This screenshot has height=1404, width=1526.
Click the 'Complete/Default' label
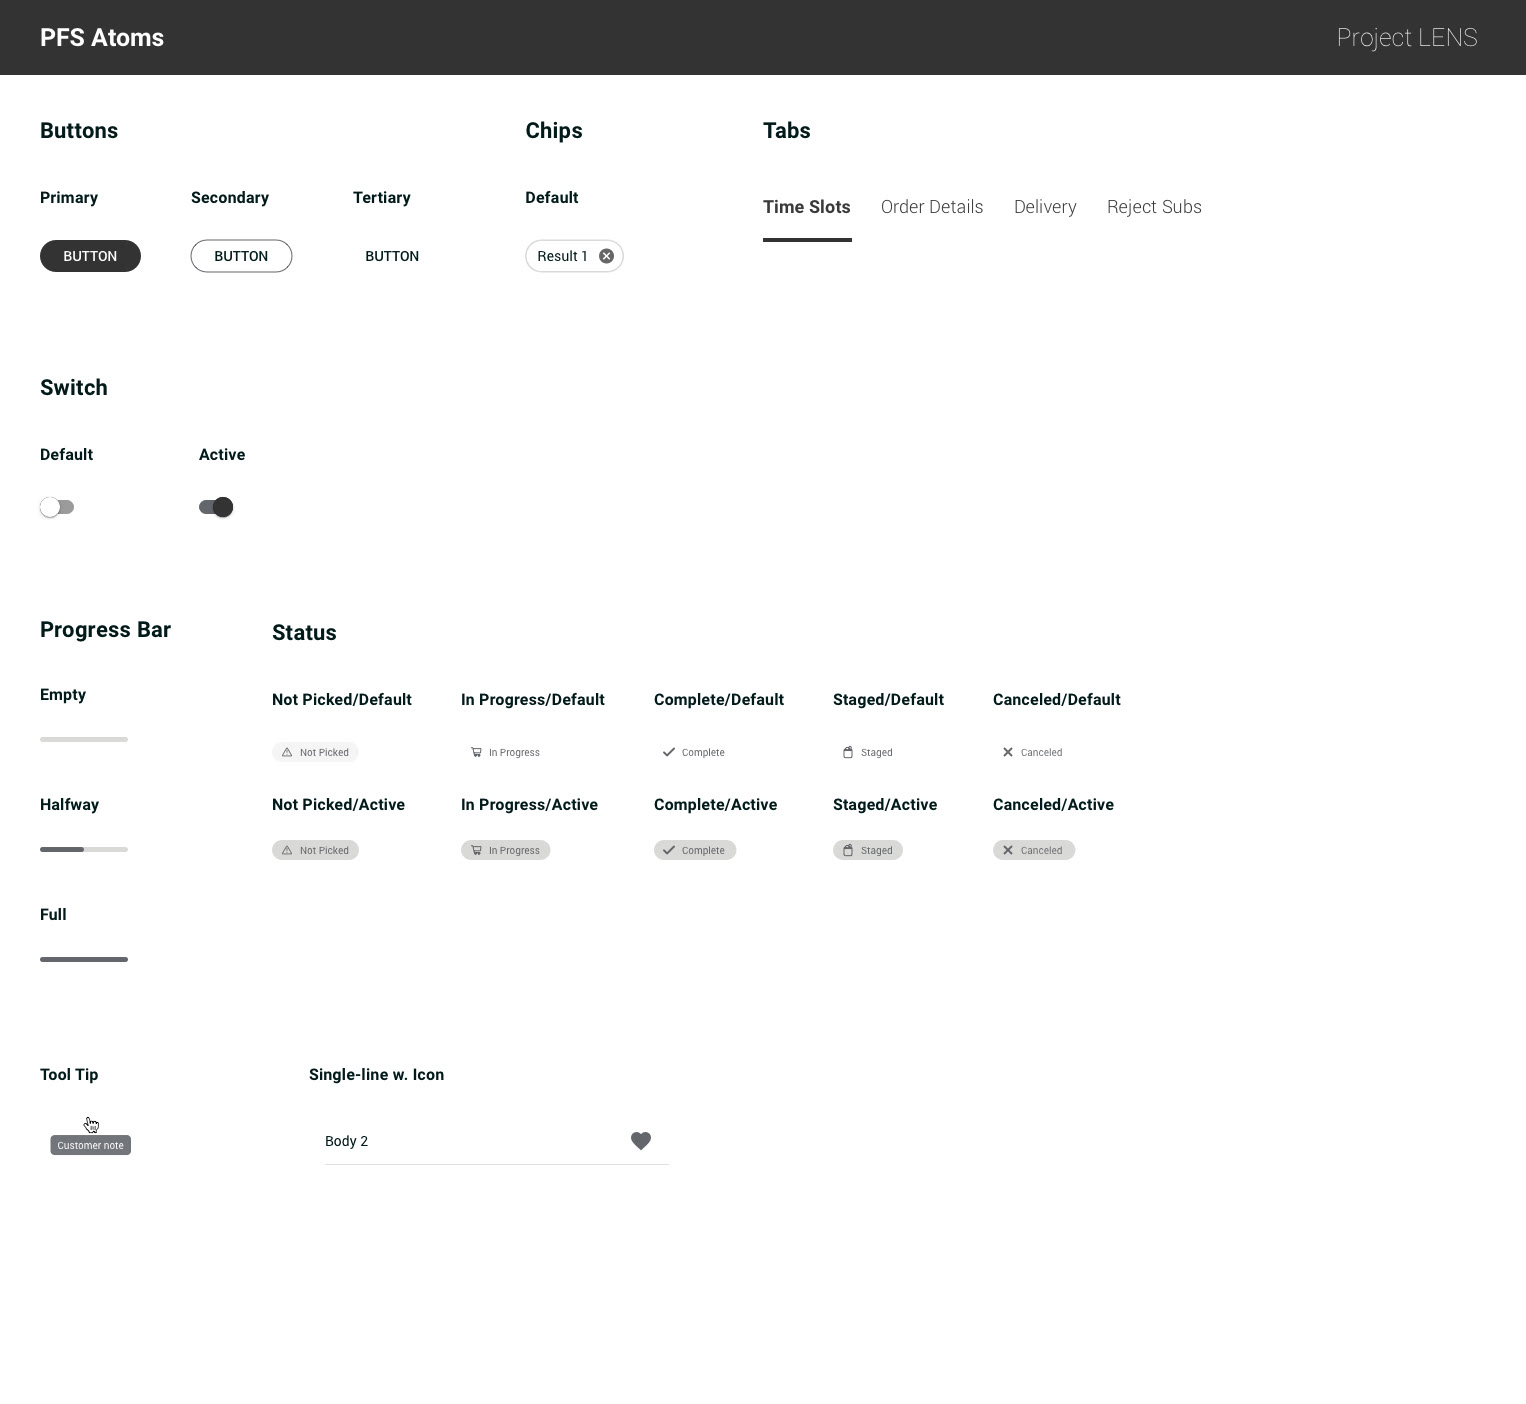[719, 699]
